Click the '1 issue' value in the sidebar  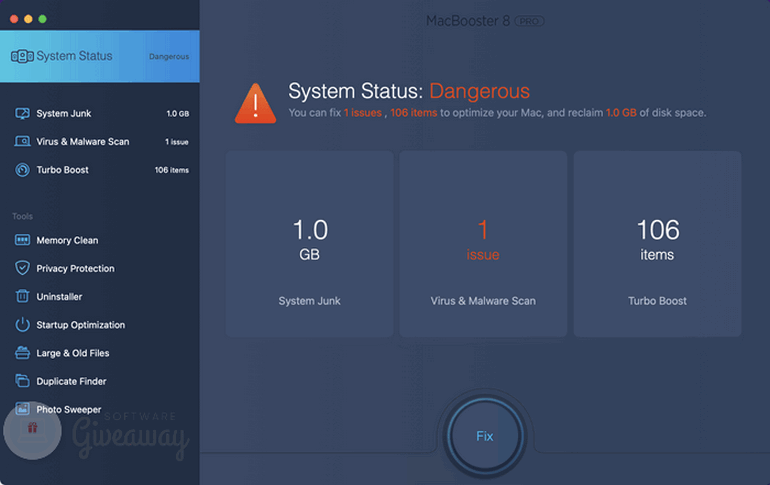(x=176, y=142)
